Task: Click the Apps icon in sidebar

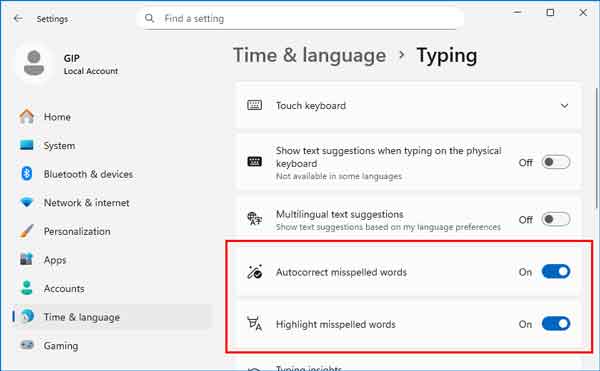Action: (x=26, y=259)
